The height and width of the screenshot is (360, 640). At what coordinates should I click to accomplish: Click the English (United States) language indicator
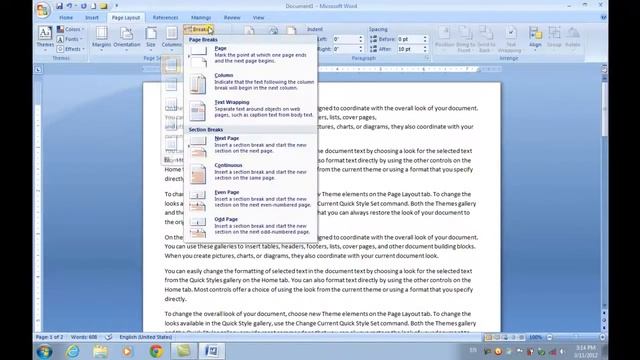(146, 338)
